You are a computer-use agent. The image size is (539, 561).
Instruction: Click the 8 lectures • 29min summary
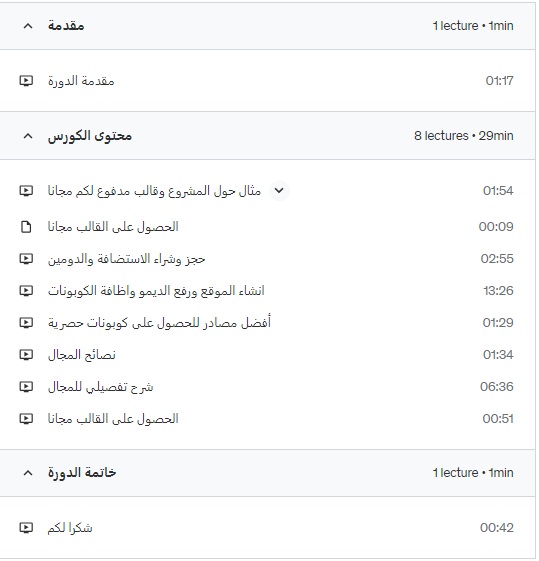(x=464, y=136)
